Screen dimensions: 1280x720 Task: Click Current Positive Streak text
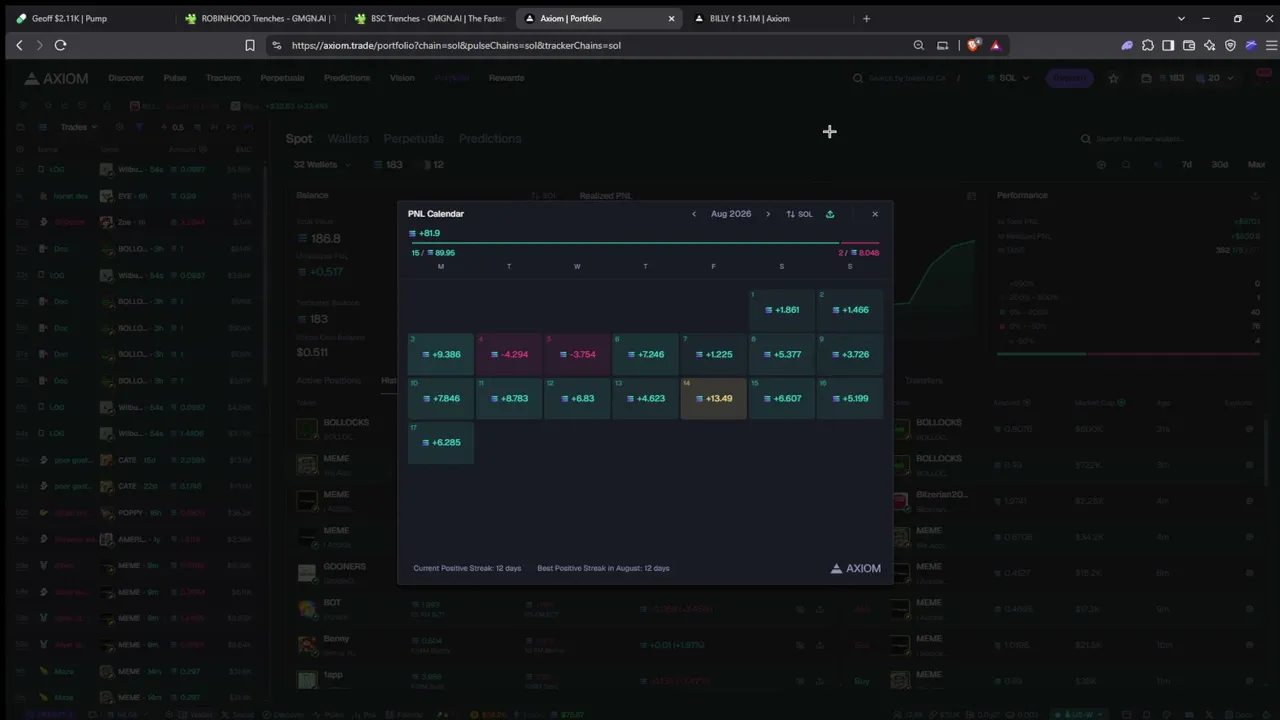pos(467,568)
